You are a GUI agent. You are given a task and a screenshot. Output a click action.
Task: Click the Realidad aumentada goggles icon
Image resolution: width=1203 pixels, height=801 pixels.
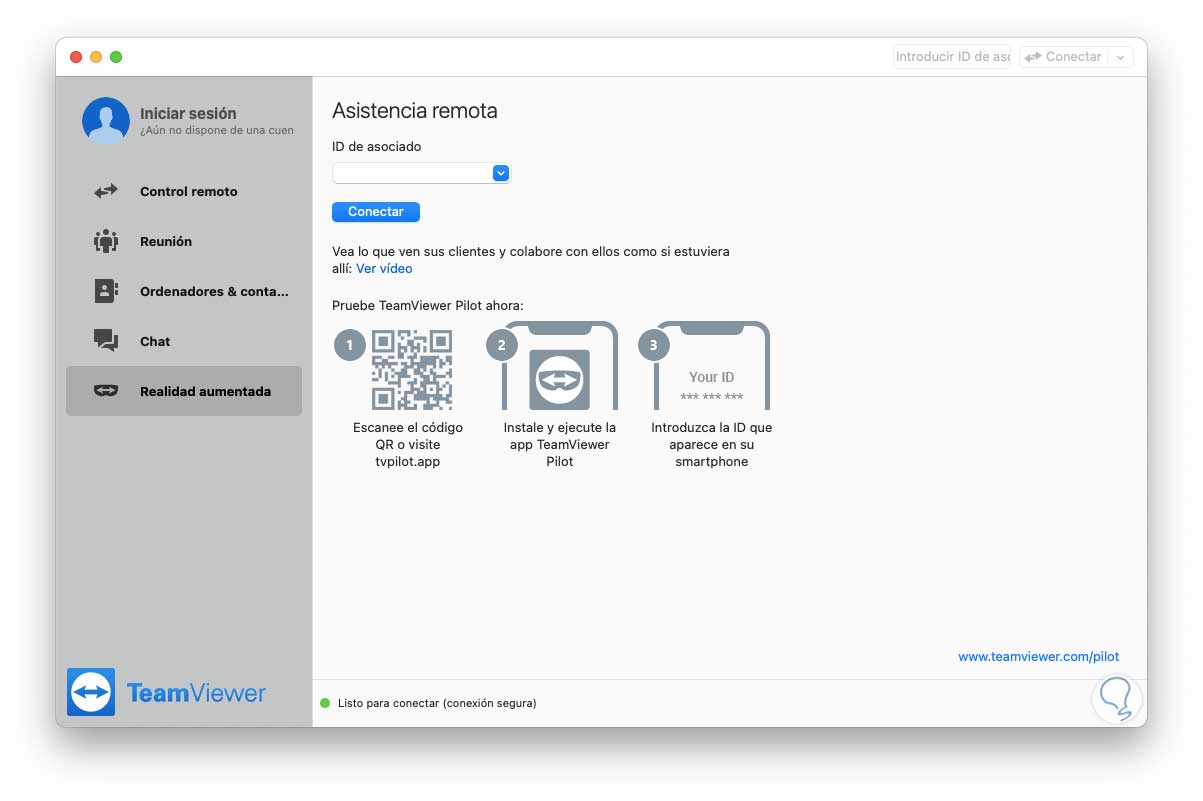coord(106,391)
